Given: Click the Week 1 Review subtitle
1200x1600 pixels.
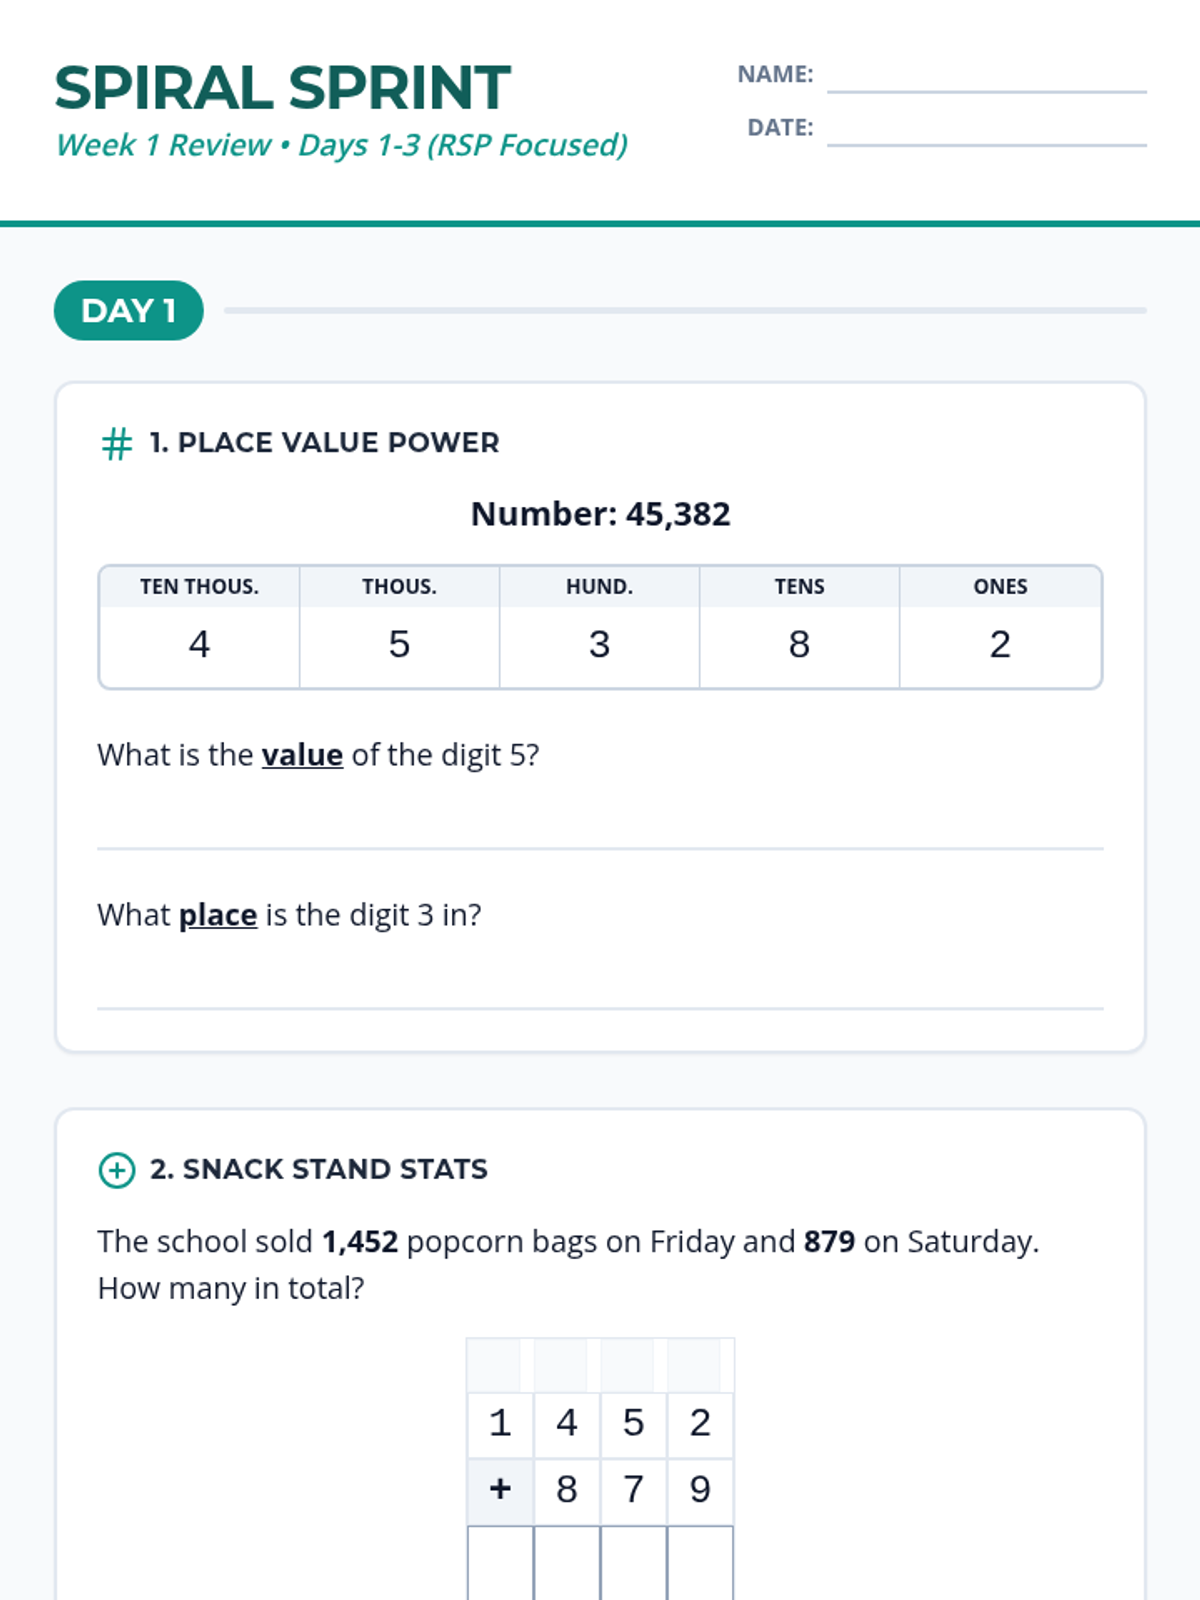Looking at the screenshot, I should pyautogui.click(x=341, y=145).
